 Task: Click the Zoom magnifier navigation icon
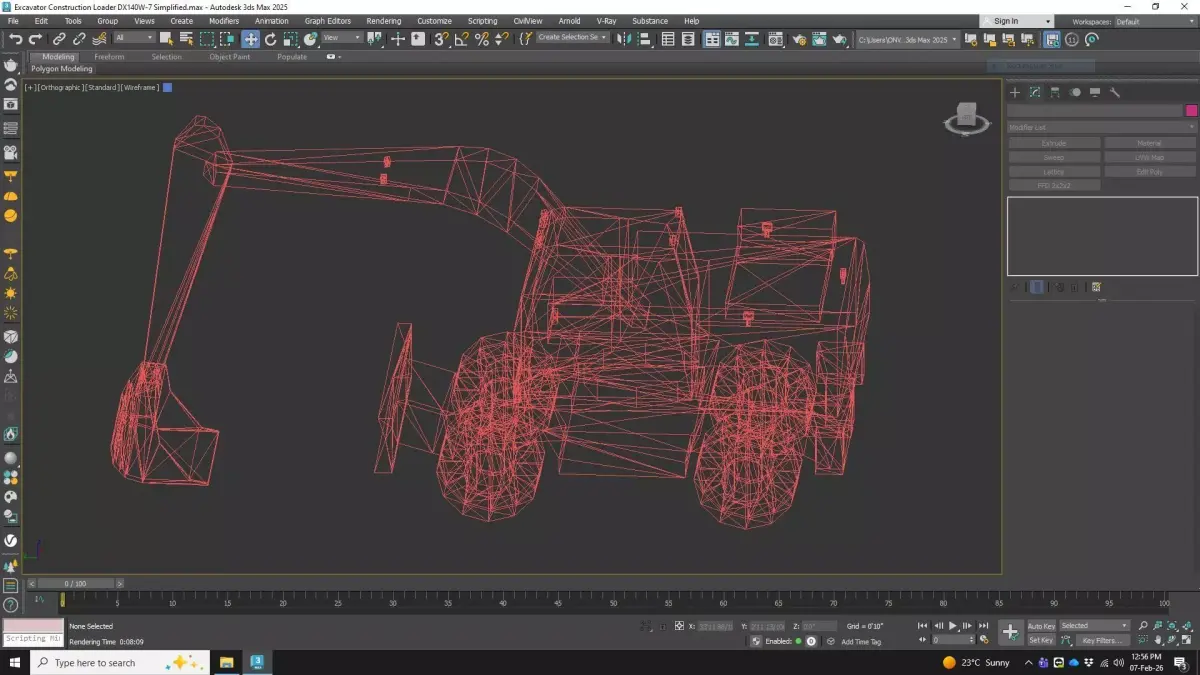[1143, 625]
